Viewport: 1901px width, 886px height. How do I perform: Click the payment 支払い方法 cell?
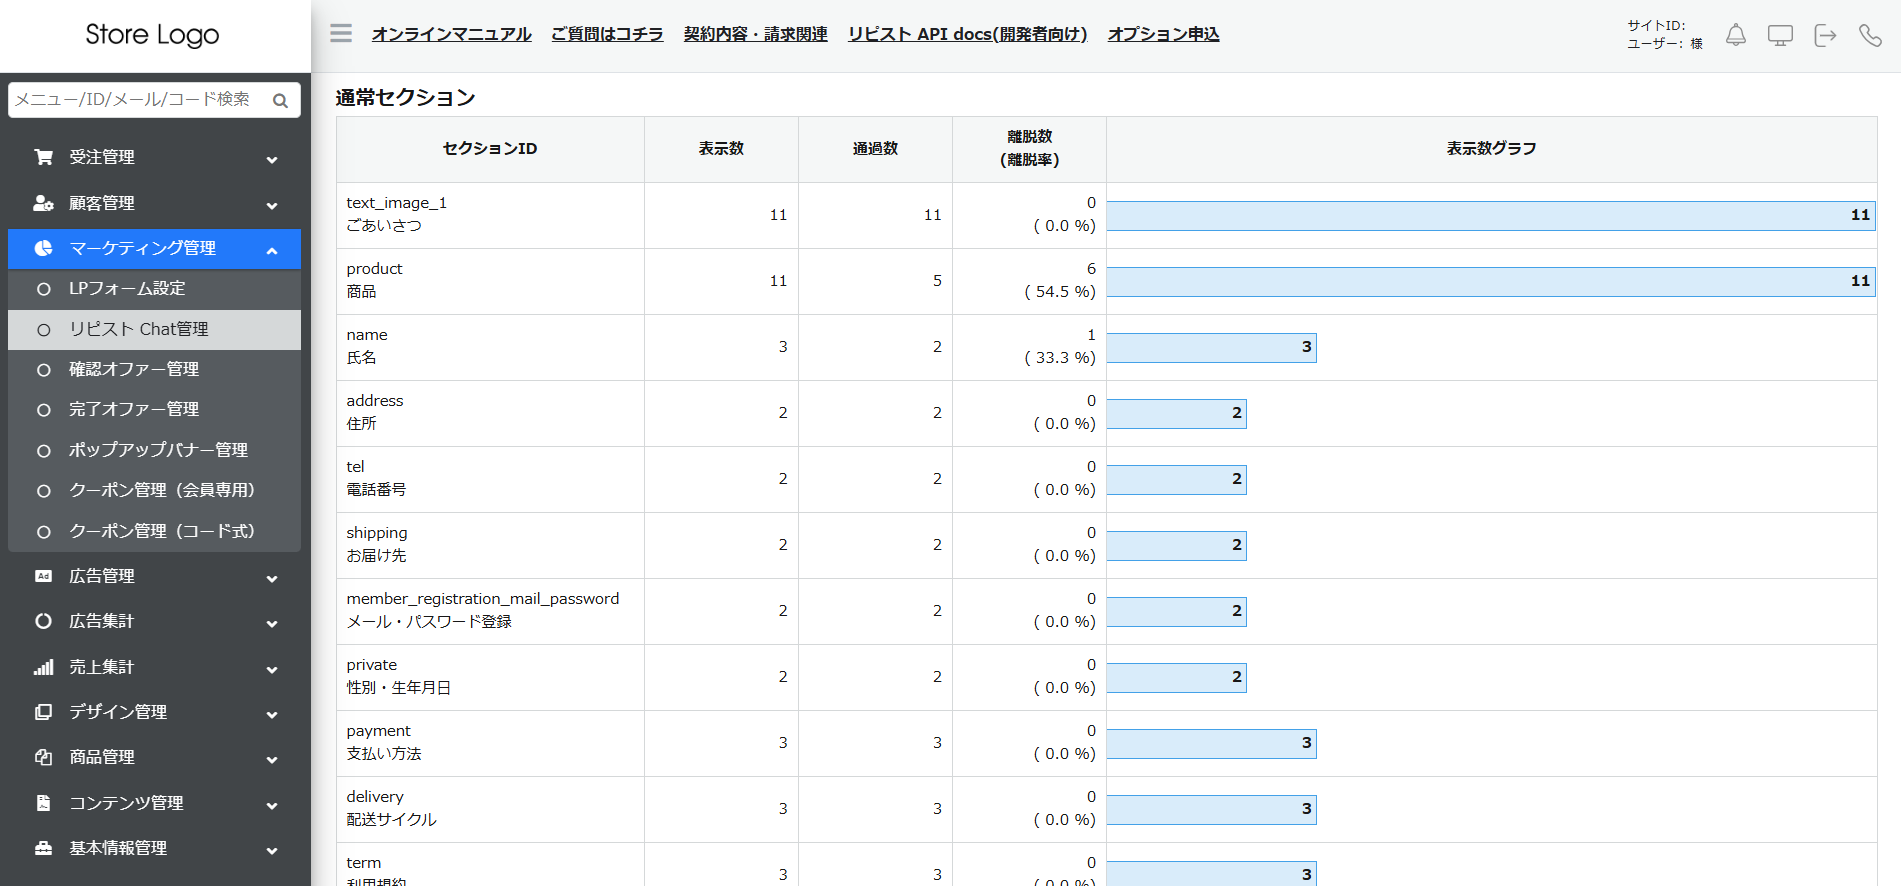point(490,743)
